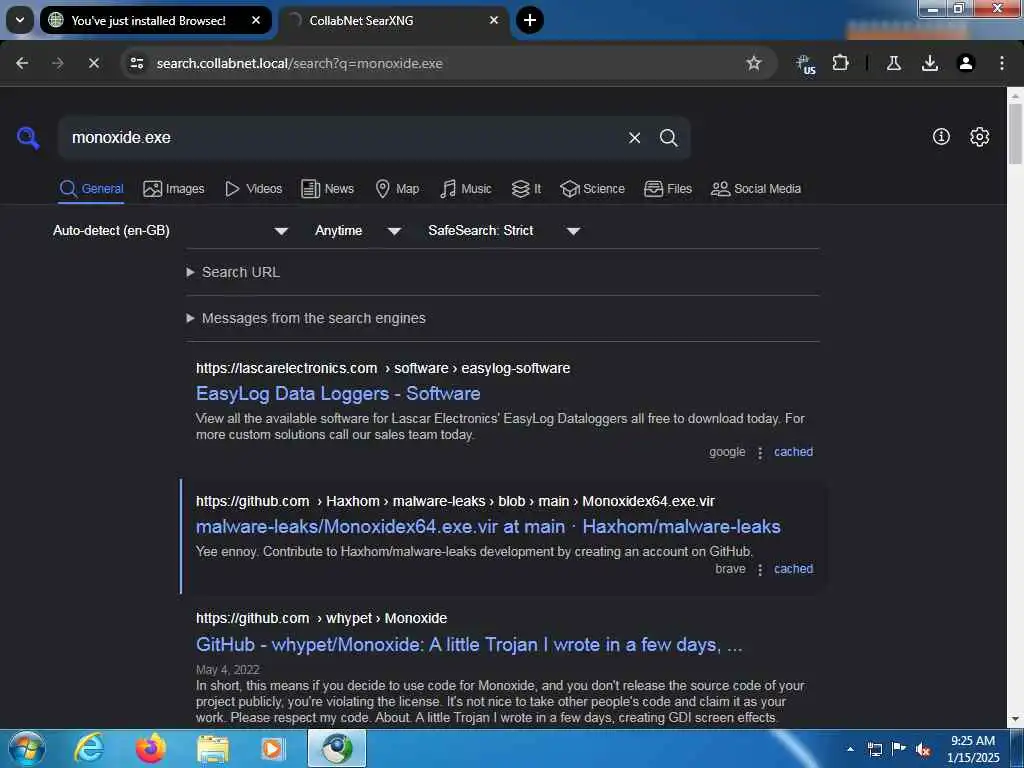The image size is (1024, 768).
Task: Open a new tab with plus button
Action: point(530,20)
